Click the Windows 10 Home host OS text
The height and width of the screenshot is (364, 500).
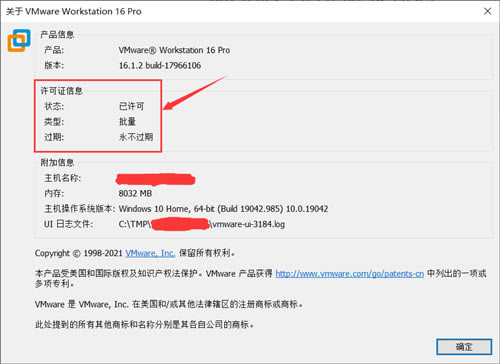[x=223, y=209]
